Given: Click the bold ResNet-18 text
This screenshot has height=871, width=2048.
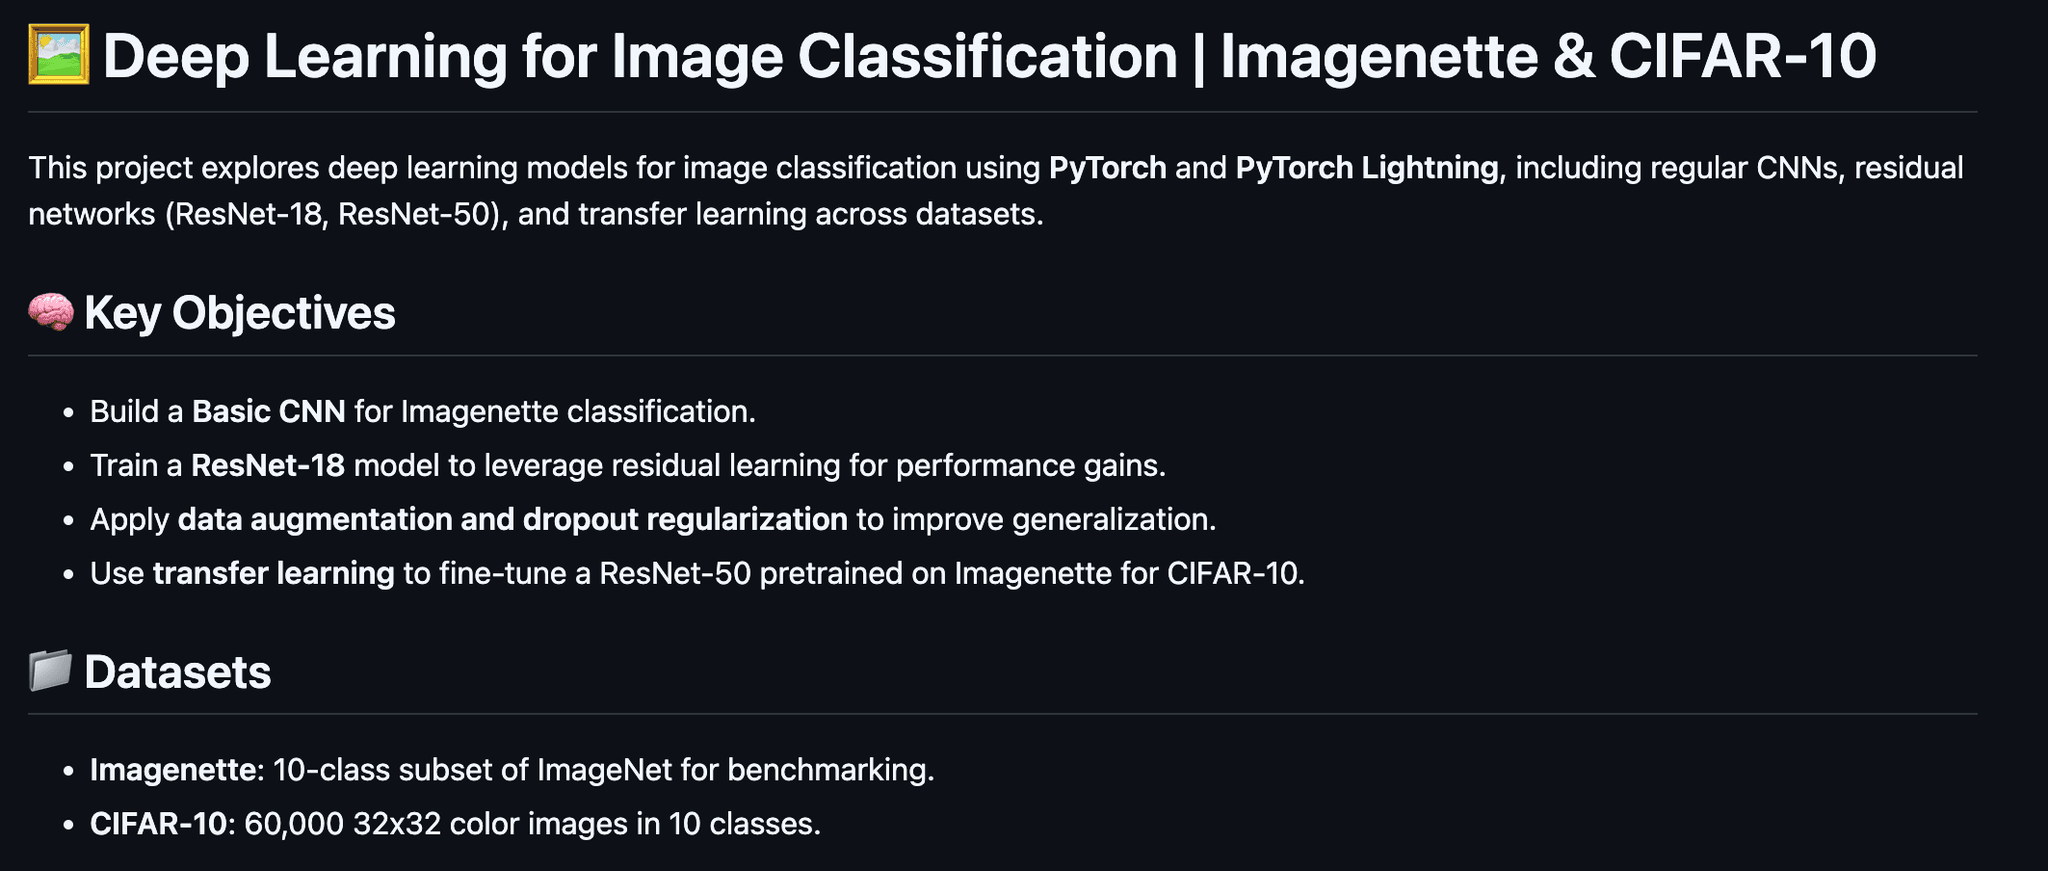Looking at the screenshot, I should click(268, 465).
